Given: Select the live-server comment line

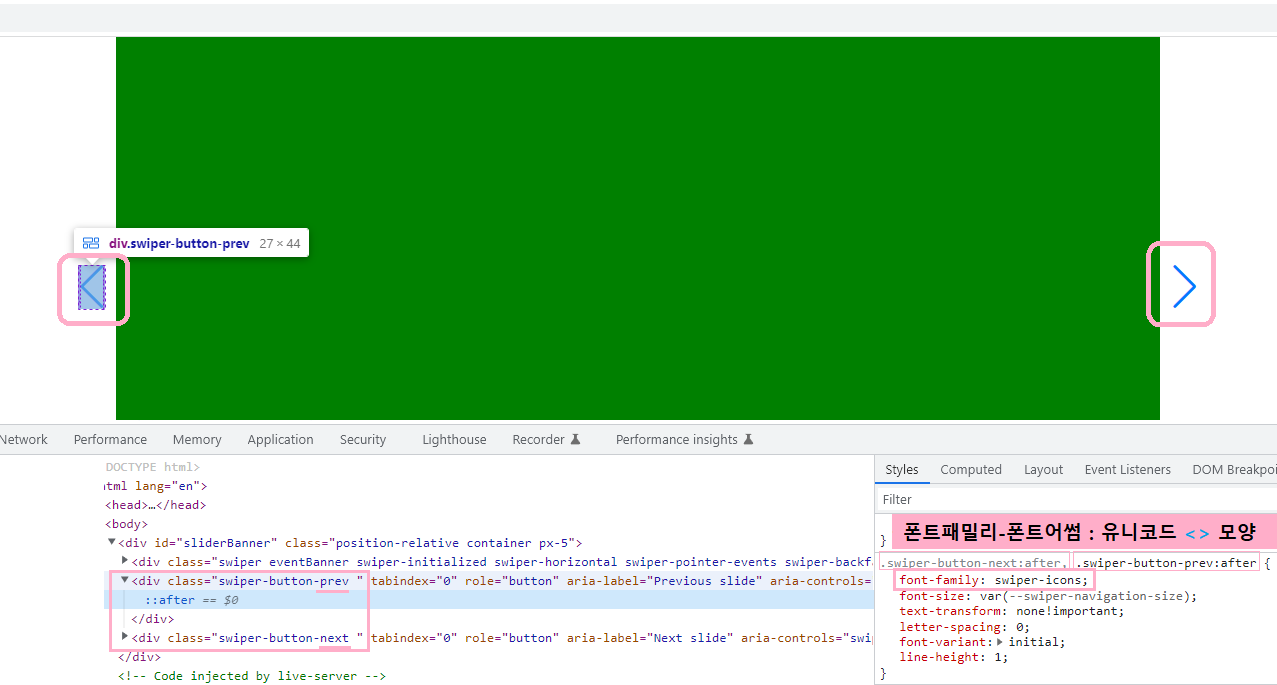Looking at the screenshot, I should 251,676.
